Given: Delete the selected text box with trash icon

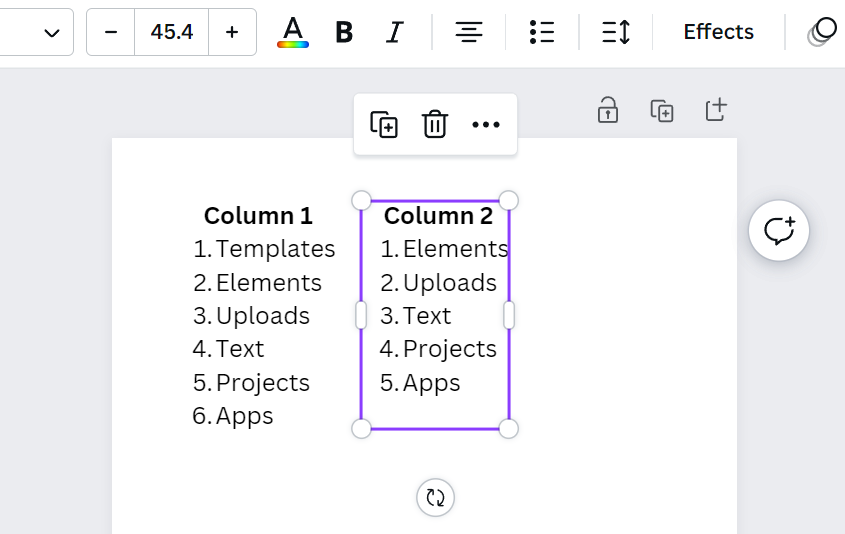Looking at the screenshot, I should tap(435, 125).
